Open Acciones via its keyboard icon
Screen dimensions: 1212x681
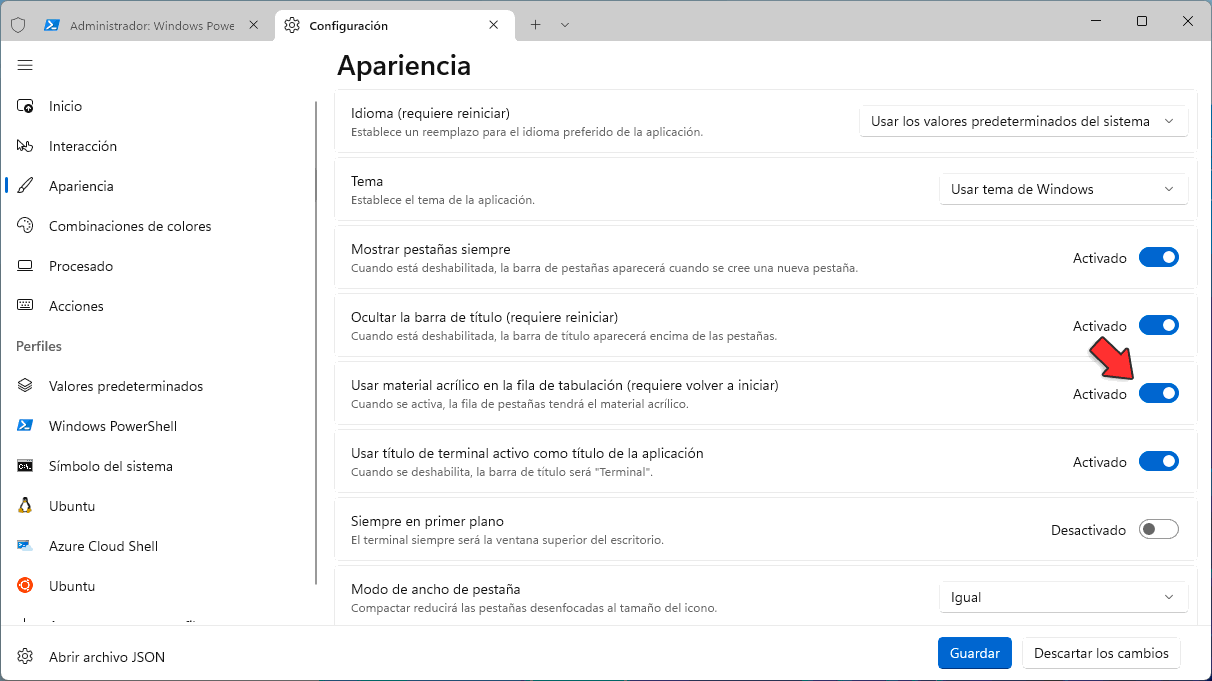coord(26,306)
